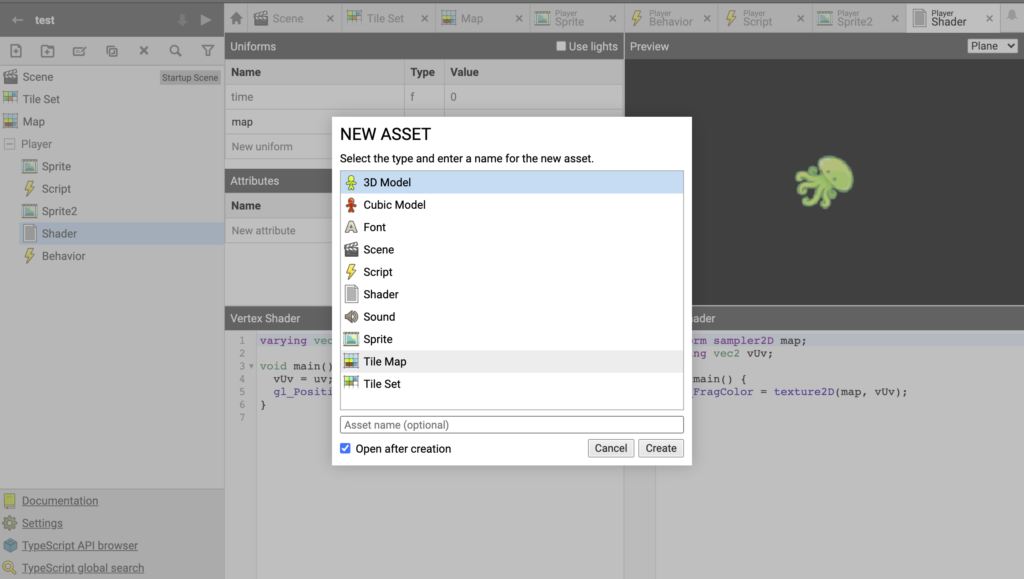Select Sound asset type

pos(512,317)
